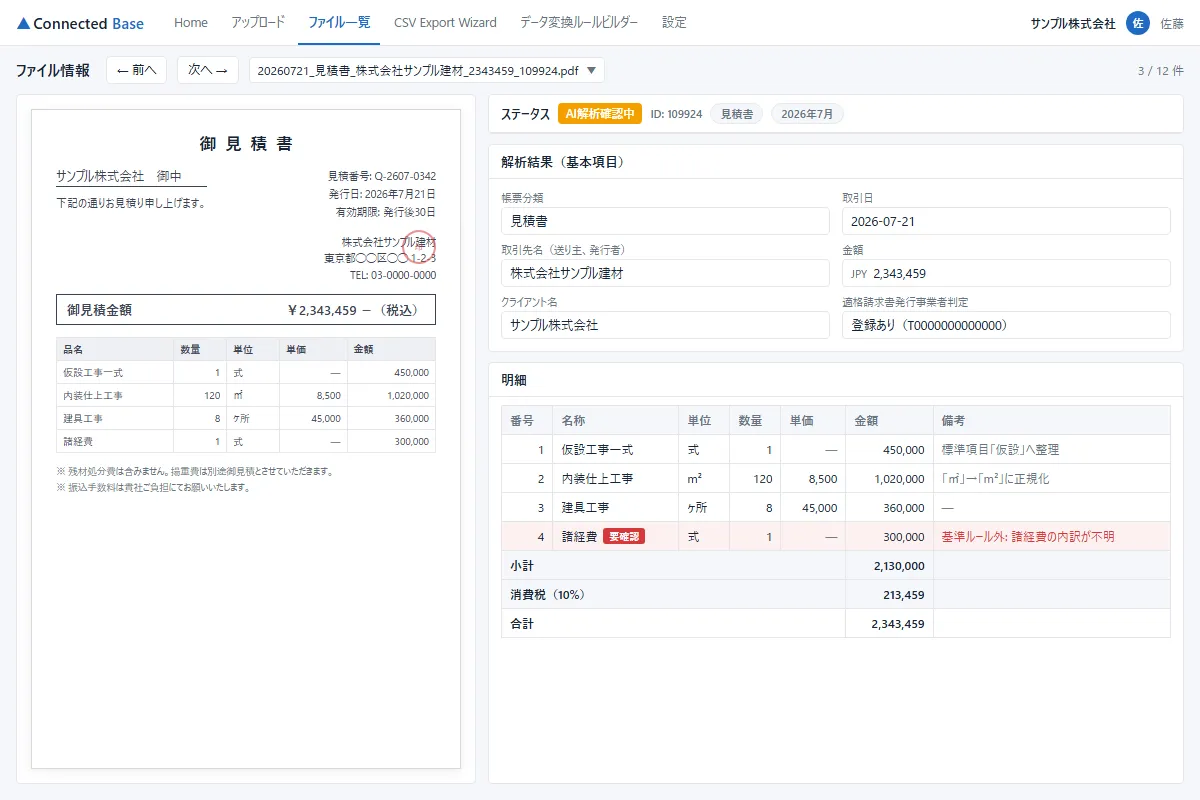Open CSV Export Wizard tab

point(445,22)
